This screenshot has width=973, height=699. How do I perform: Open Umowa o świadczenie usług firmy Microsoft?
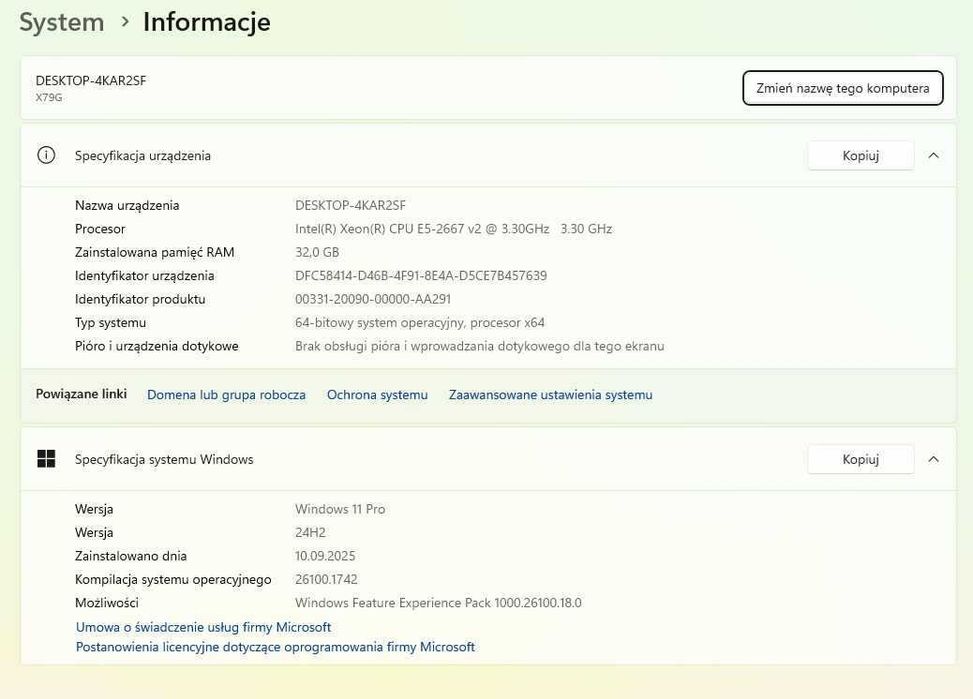tap(203, 627)
